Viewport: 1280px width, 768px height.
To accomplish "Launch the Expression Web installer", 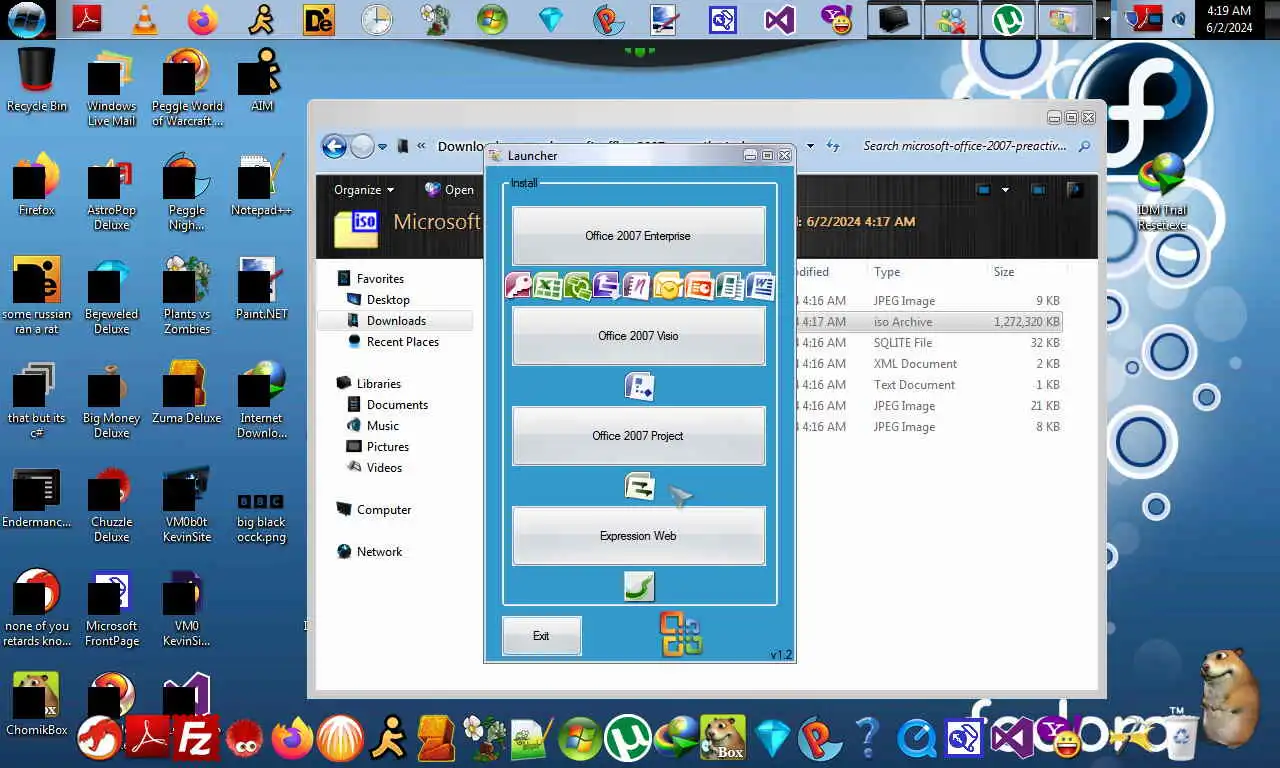I will [638, 536].
